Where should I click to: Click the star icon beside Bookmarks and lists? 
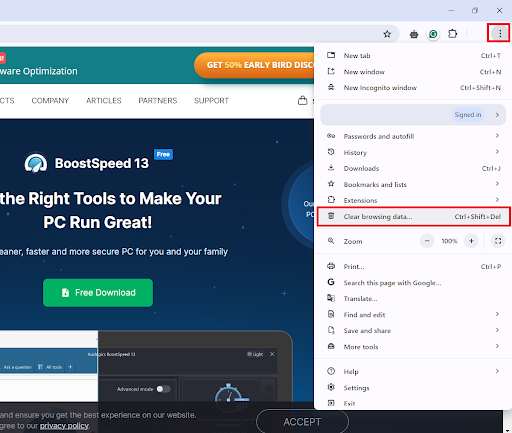pyautogui.click(x=331, y=184)
